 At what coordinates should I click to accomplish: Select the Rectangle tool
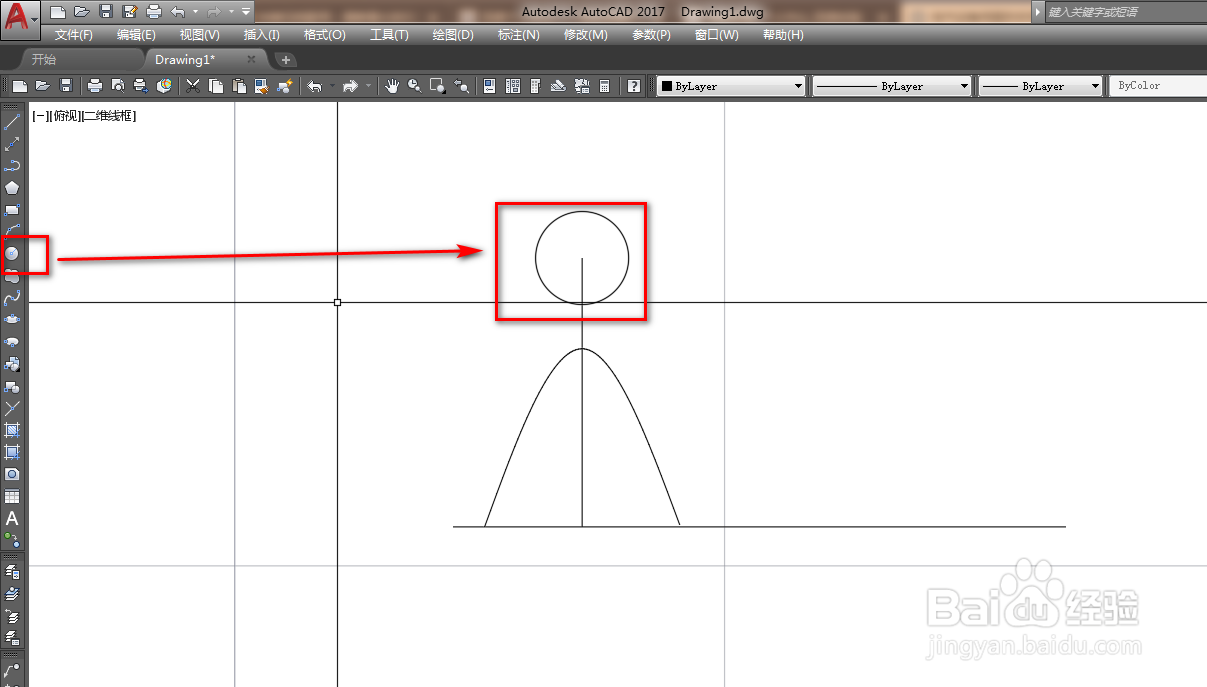click(12, 210)
